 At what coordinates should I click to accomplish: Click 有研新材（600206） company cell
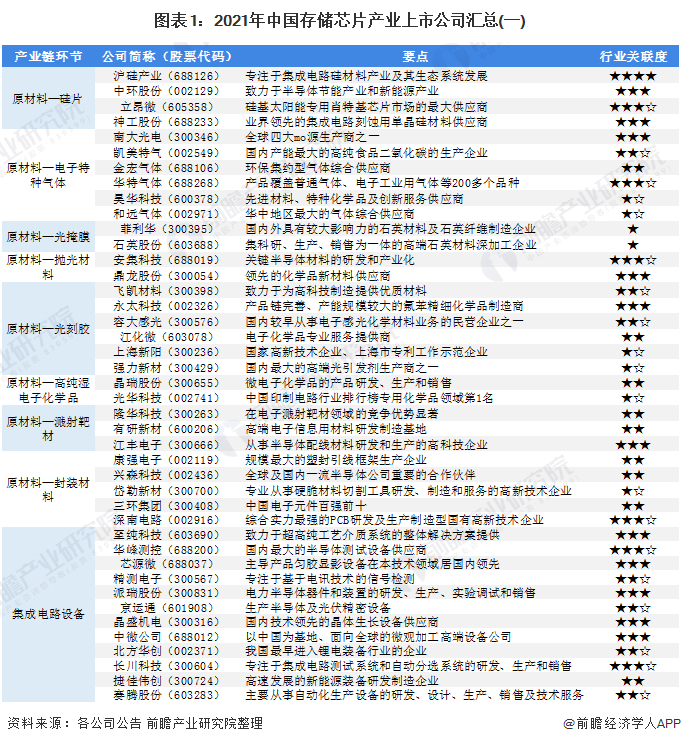click(x=167, y=429)
